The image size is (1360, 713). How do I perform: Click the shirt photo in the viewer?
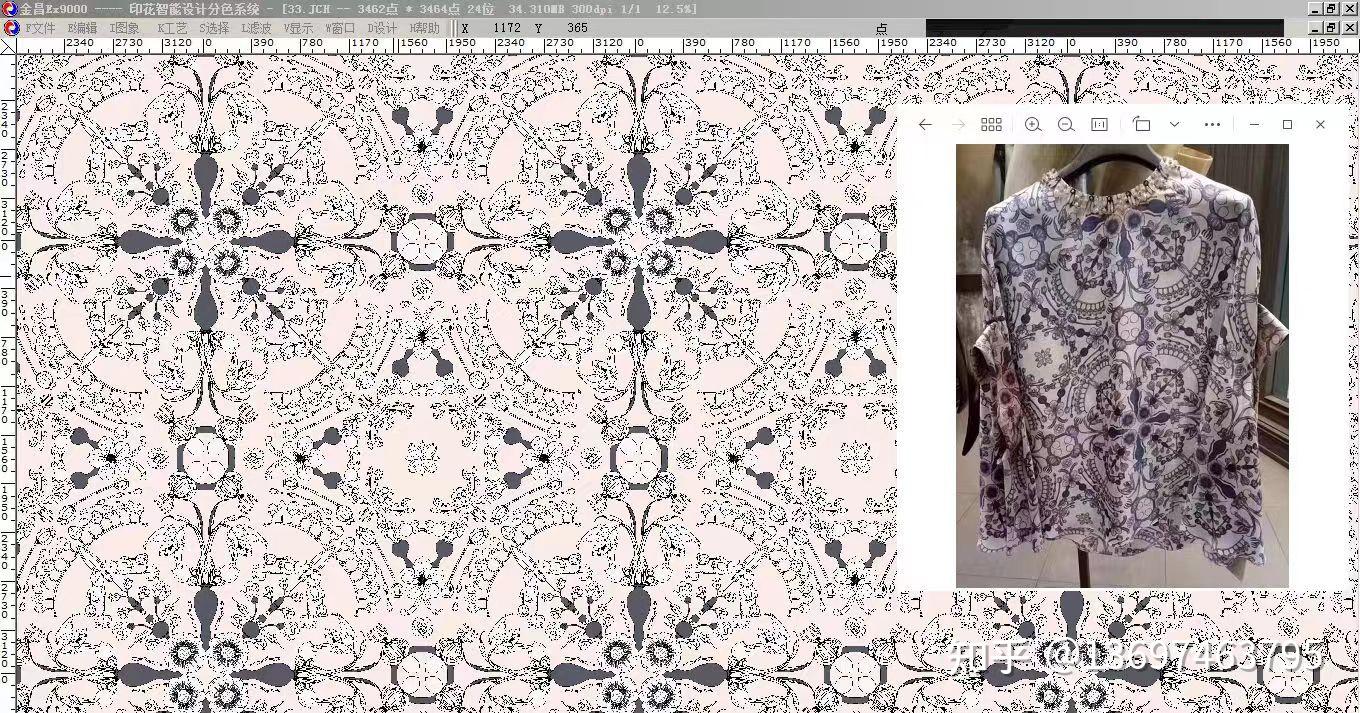click(x=1122, y=366)
